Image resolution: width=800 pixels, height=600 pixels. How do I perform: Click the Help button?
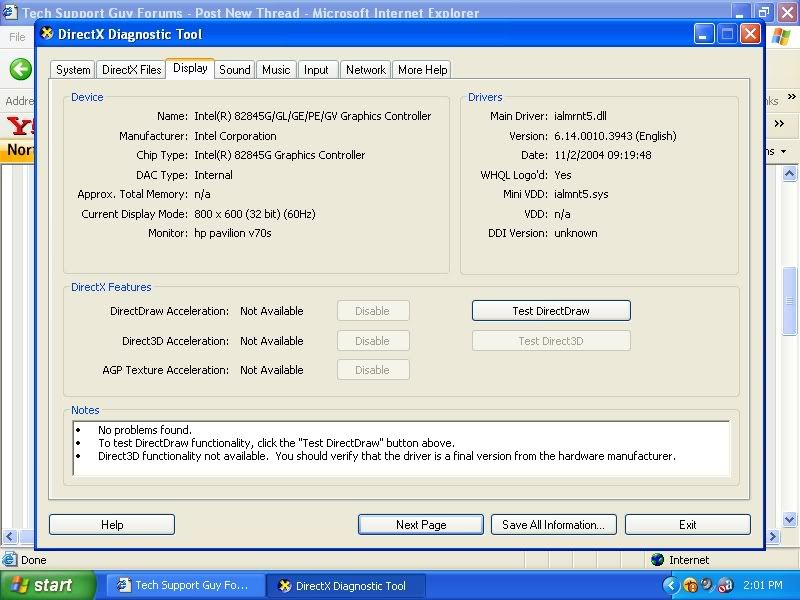[x=112, y=525]
